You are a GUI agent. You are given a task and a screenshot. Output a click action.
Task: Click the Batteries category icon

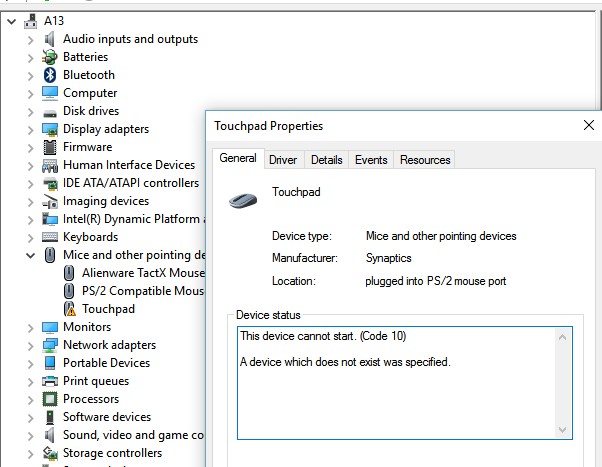(50, 57)
